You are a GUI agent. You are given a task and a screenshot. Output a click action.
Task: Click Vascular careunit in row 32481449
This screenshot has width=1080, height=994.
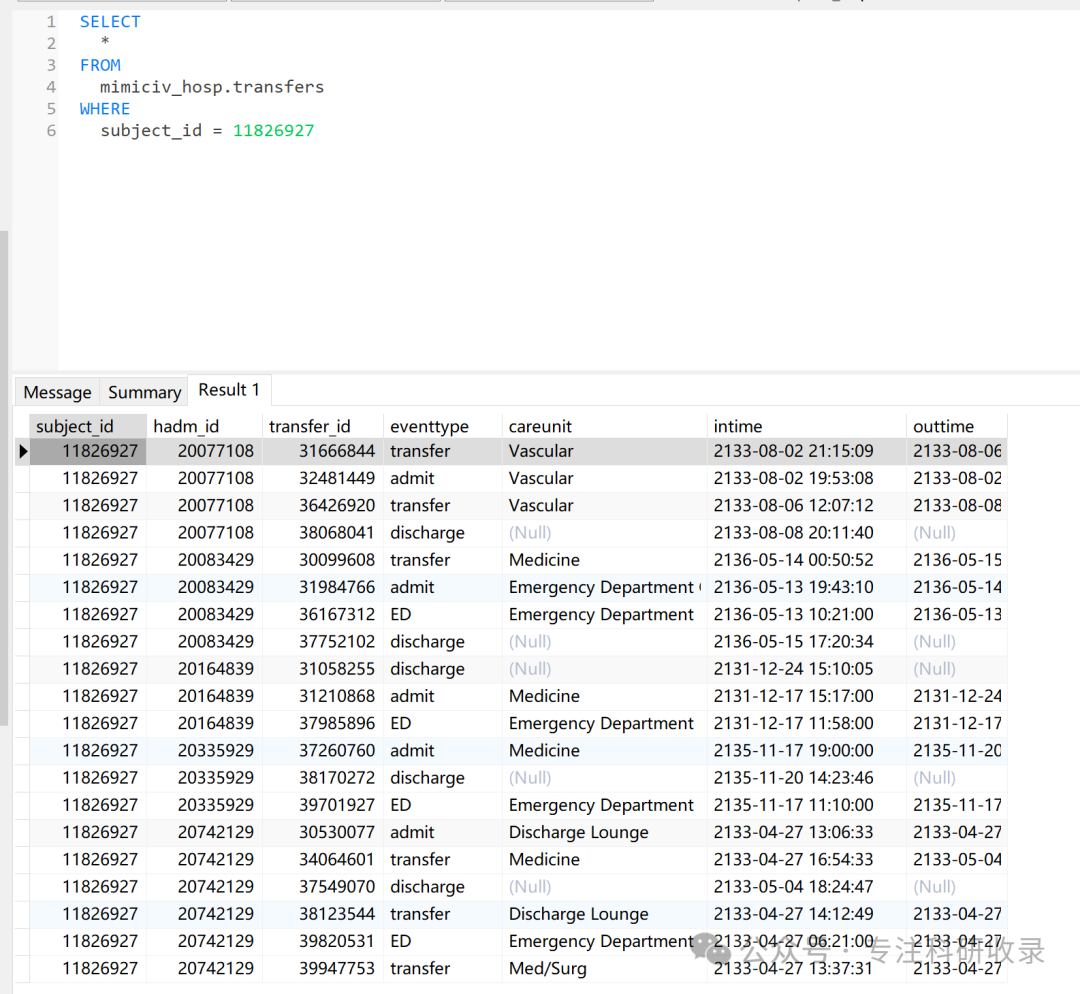tap(605, 478)
